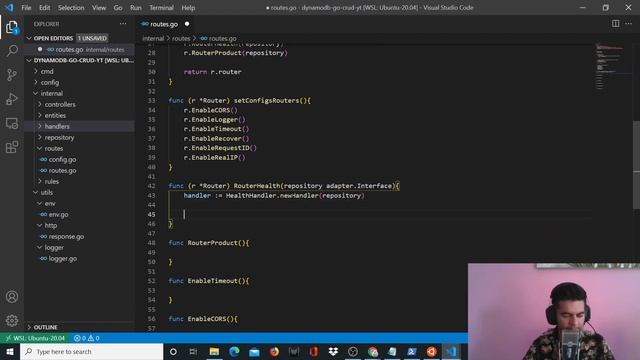Image resolution: width=640 pixels, height=360 pixels.
Task: Launch Firefox from the taskbar
Action: click(x=274, y=351)
